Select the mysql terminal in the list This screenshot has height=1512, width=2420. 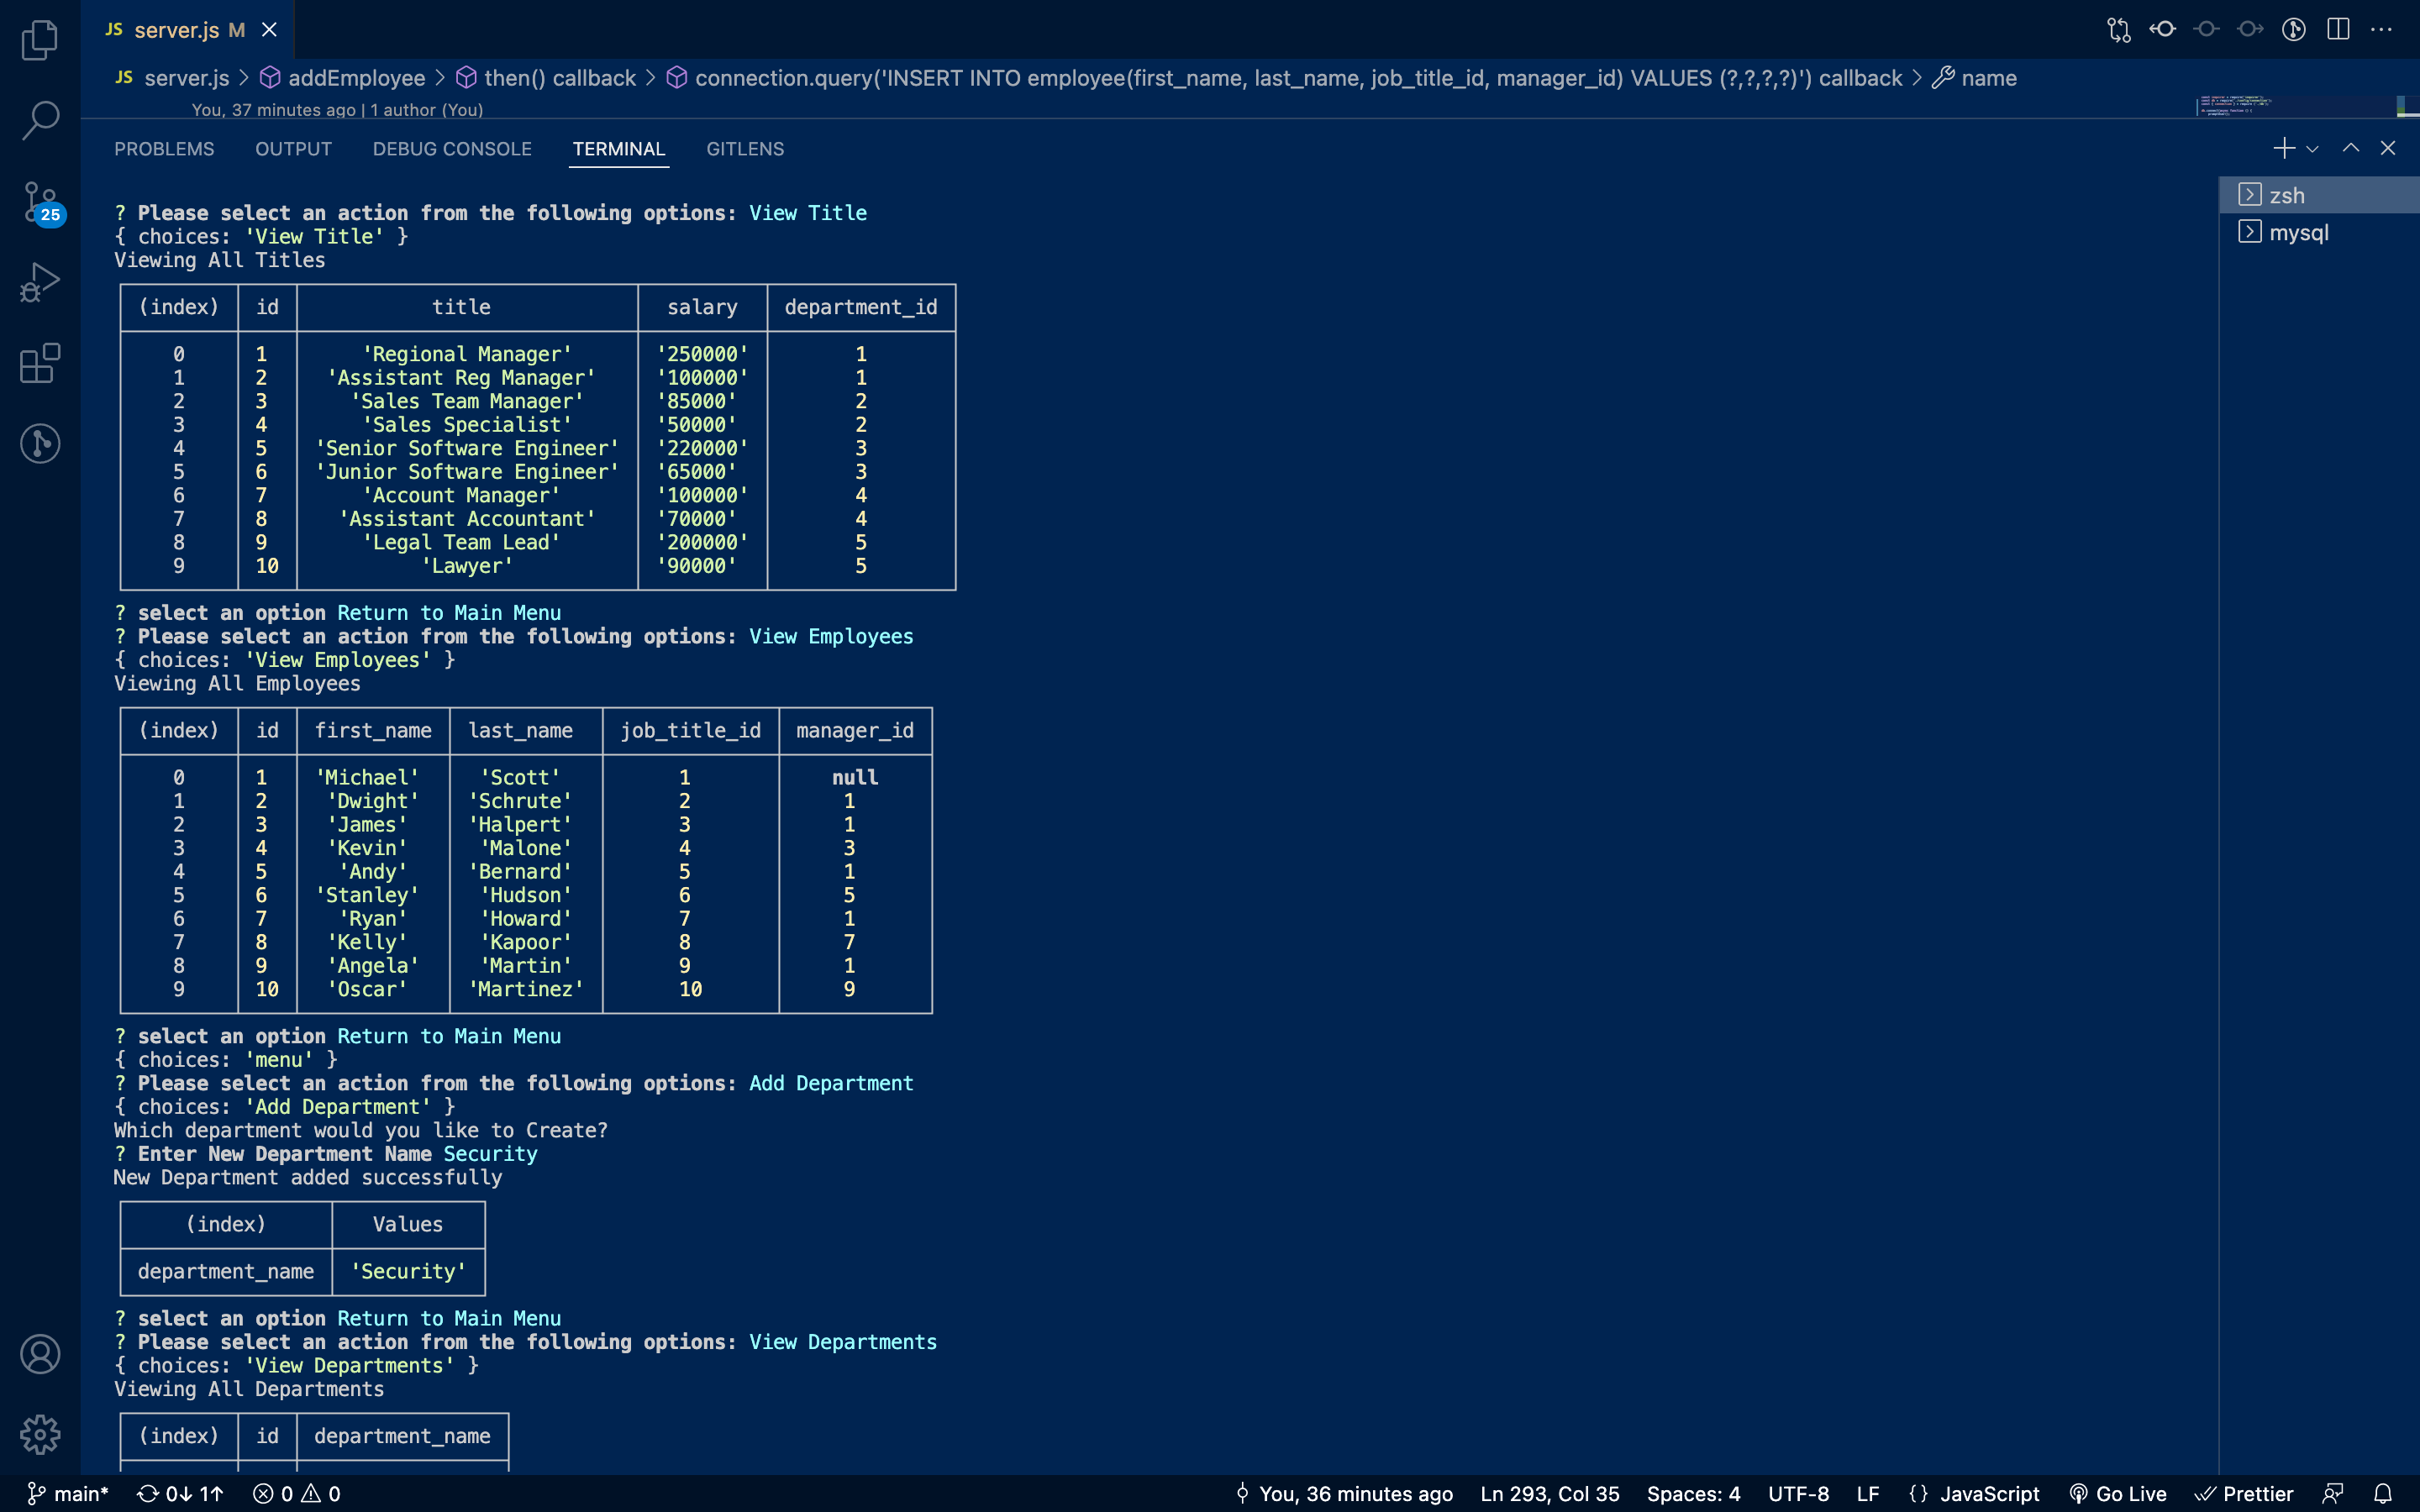pyautogui.click(x=2319, y=232)
